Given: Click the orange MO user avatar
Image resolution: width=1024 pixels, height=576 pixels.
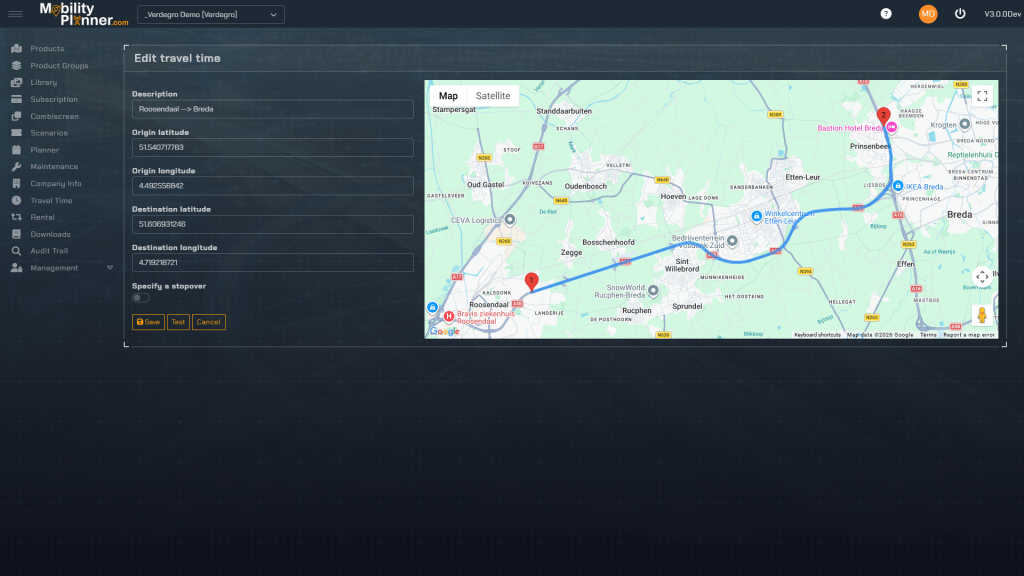Looking at the screenshot, I should 928,14.
